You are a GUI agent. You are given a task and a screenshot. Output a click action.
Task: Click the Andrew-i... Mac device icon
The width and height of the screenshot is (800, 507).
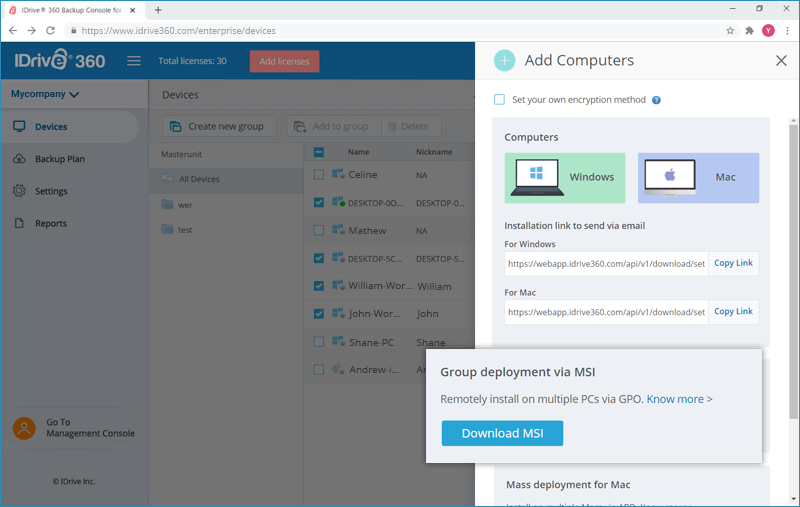point(338,369)
